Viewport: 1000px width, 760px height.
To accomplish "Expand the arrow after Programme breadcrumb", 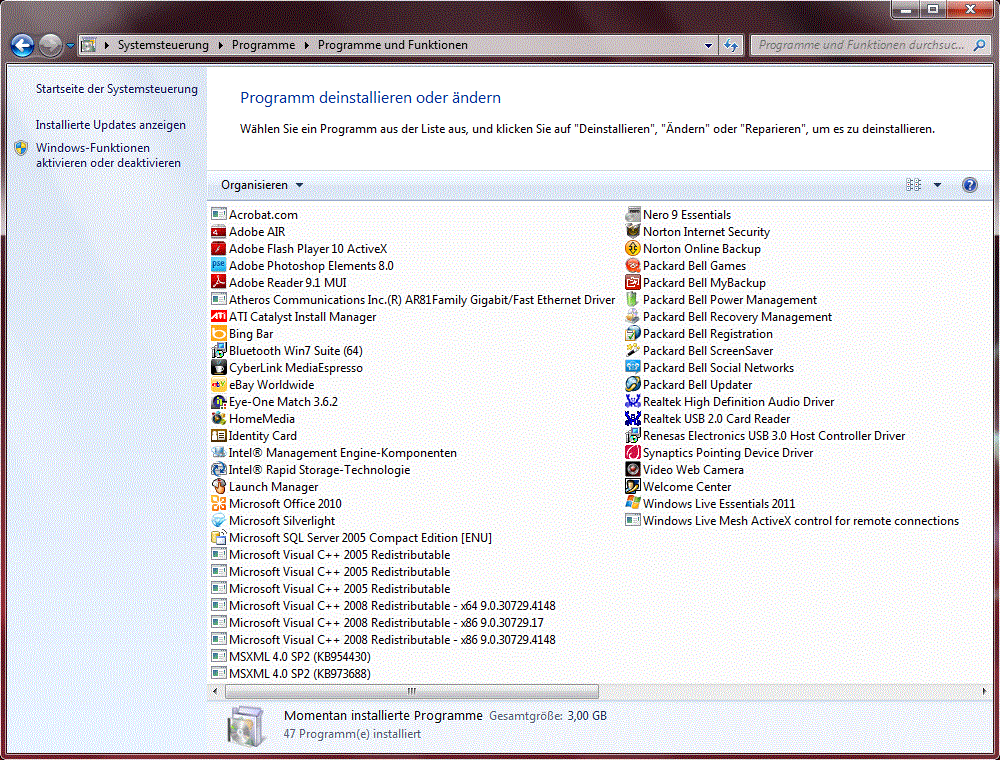I will click(307, 45).
